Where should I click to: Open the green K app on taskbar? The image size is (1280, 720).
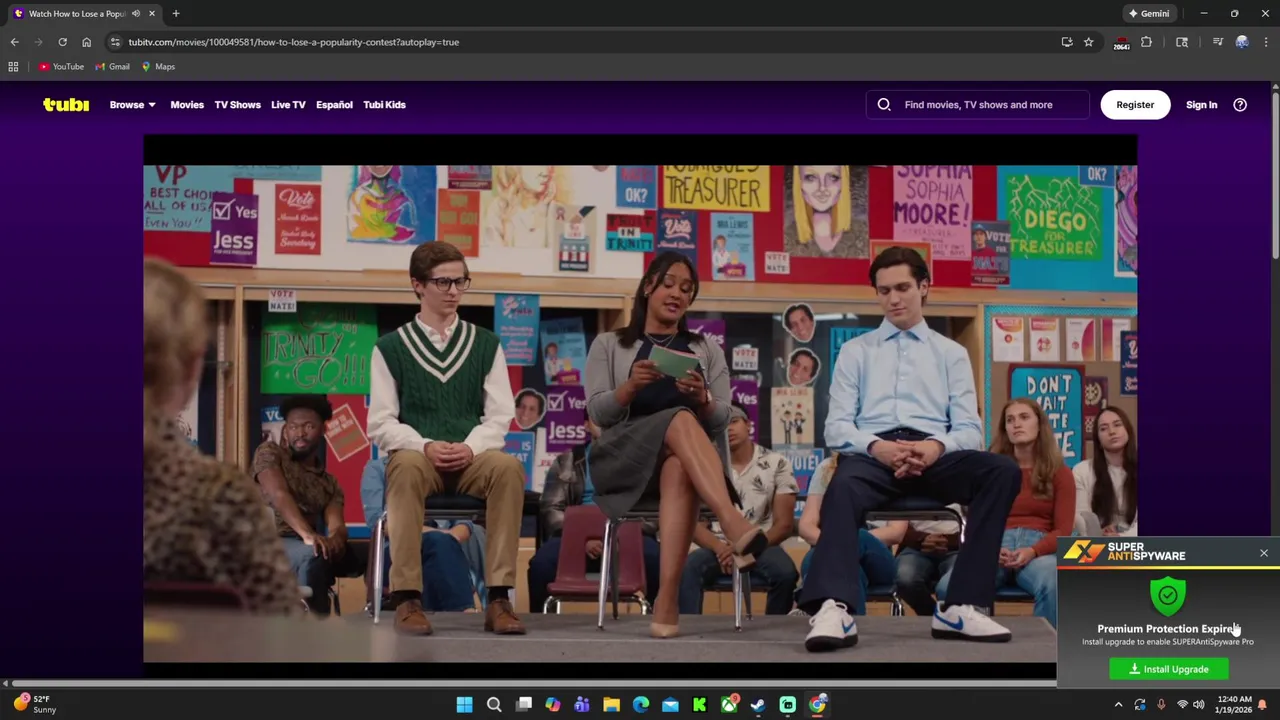click(x=699, y=705)
